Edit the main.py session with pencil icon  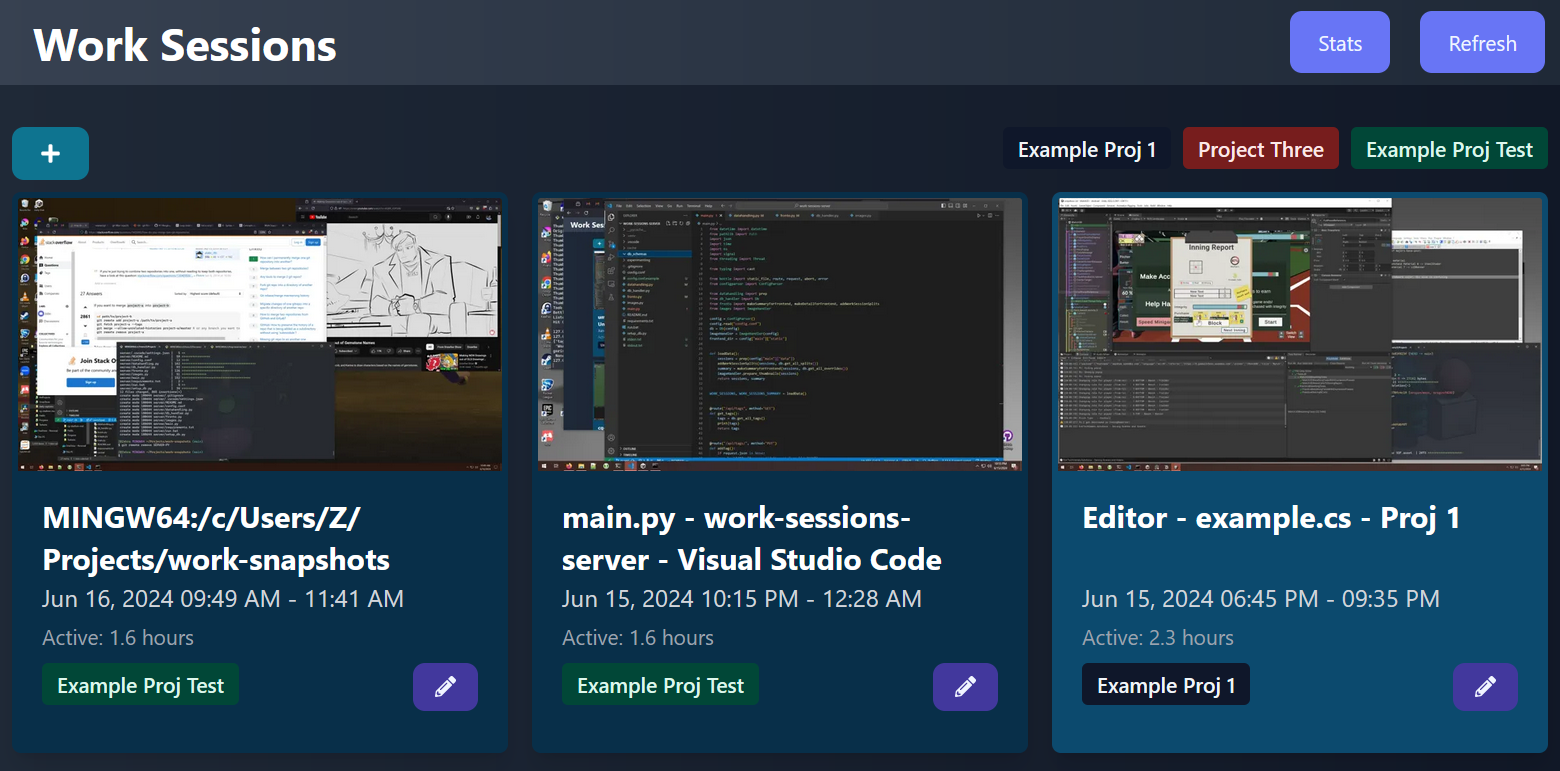pos(965,687)
